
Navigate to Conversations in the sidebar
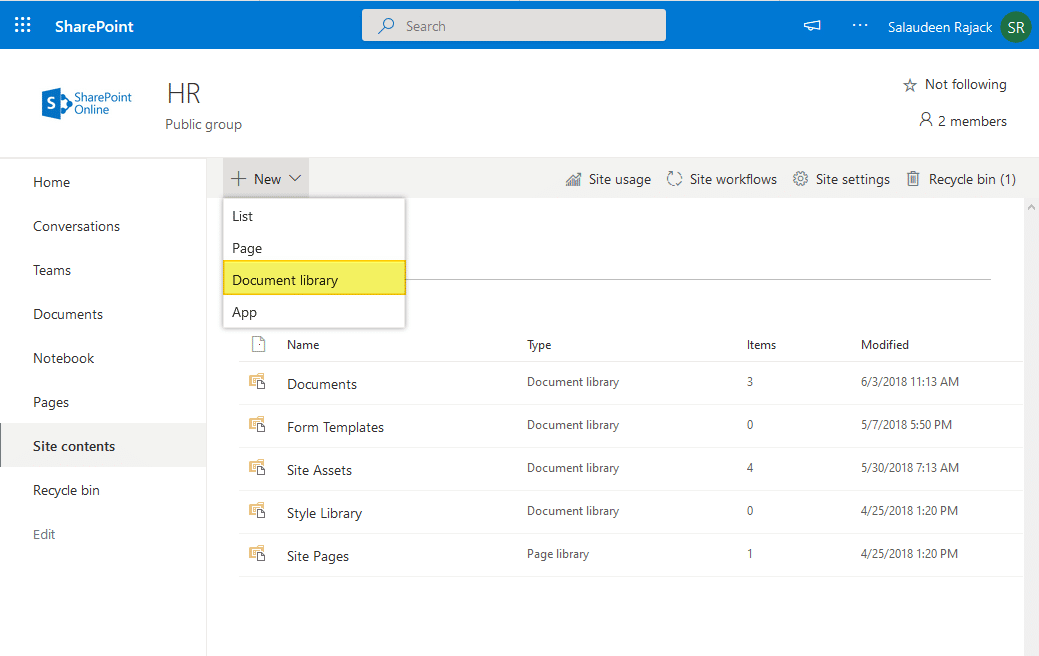pos(76,226)
